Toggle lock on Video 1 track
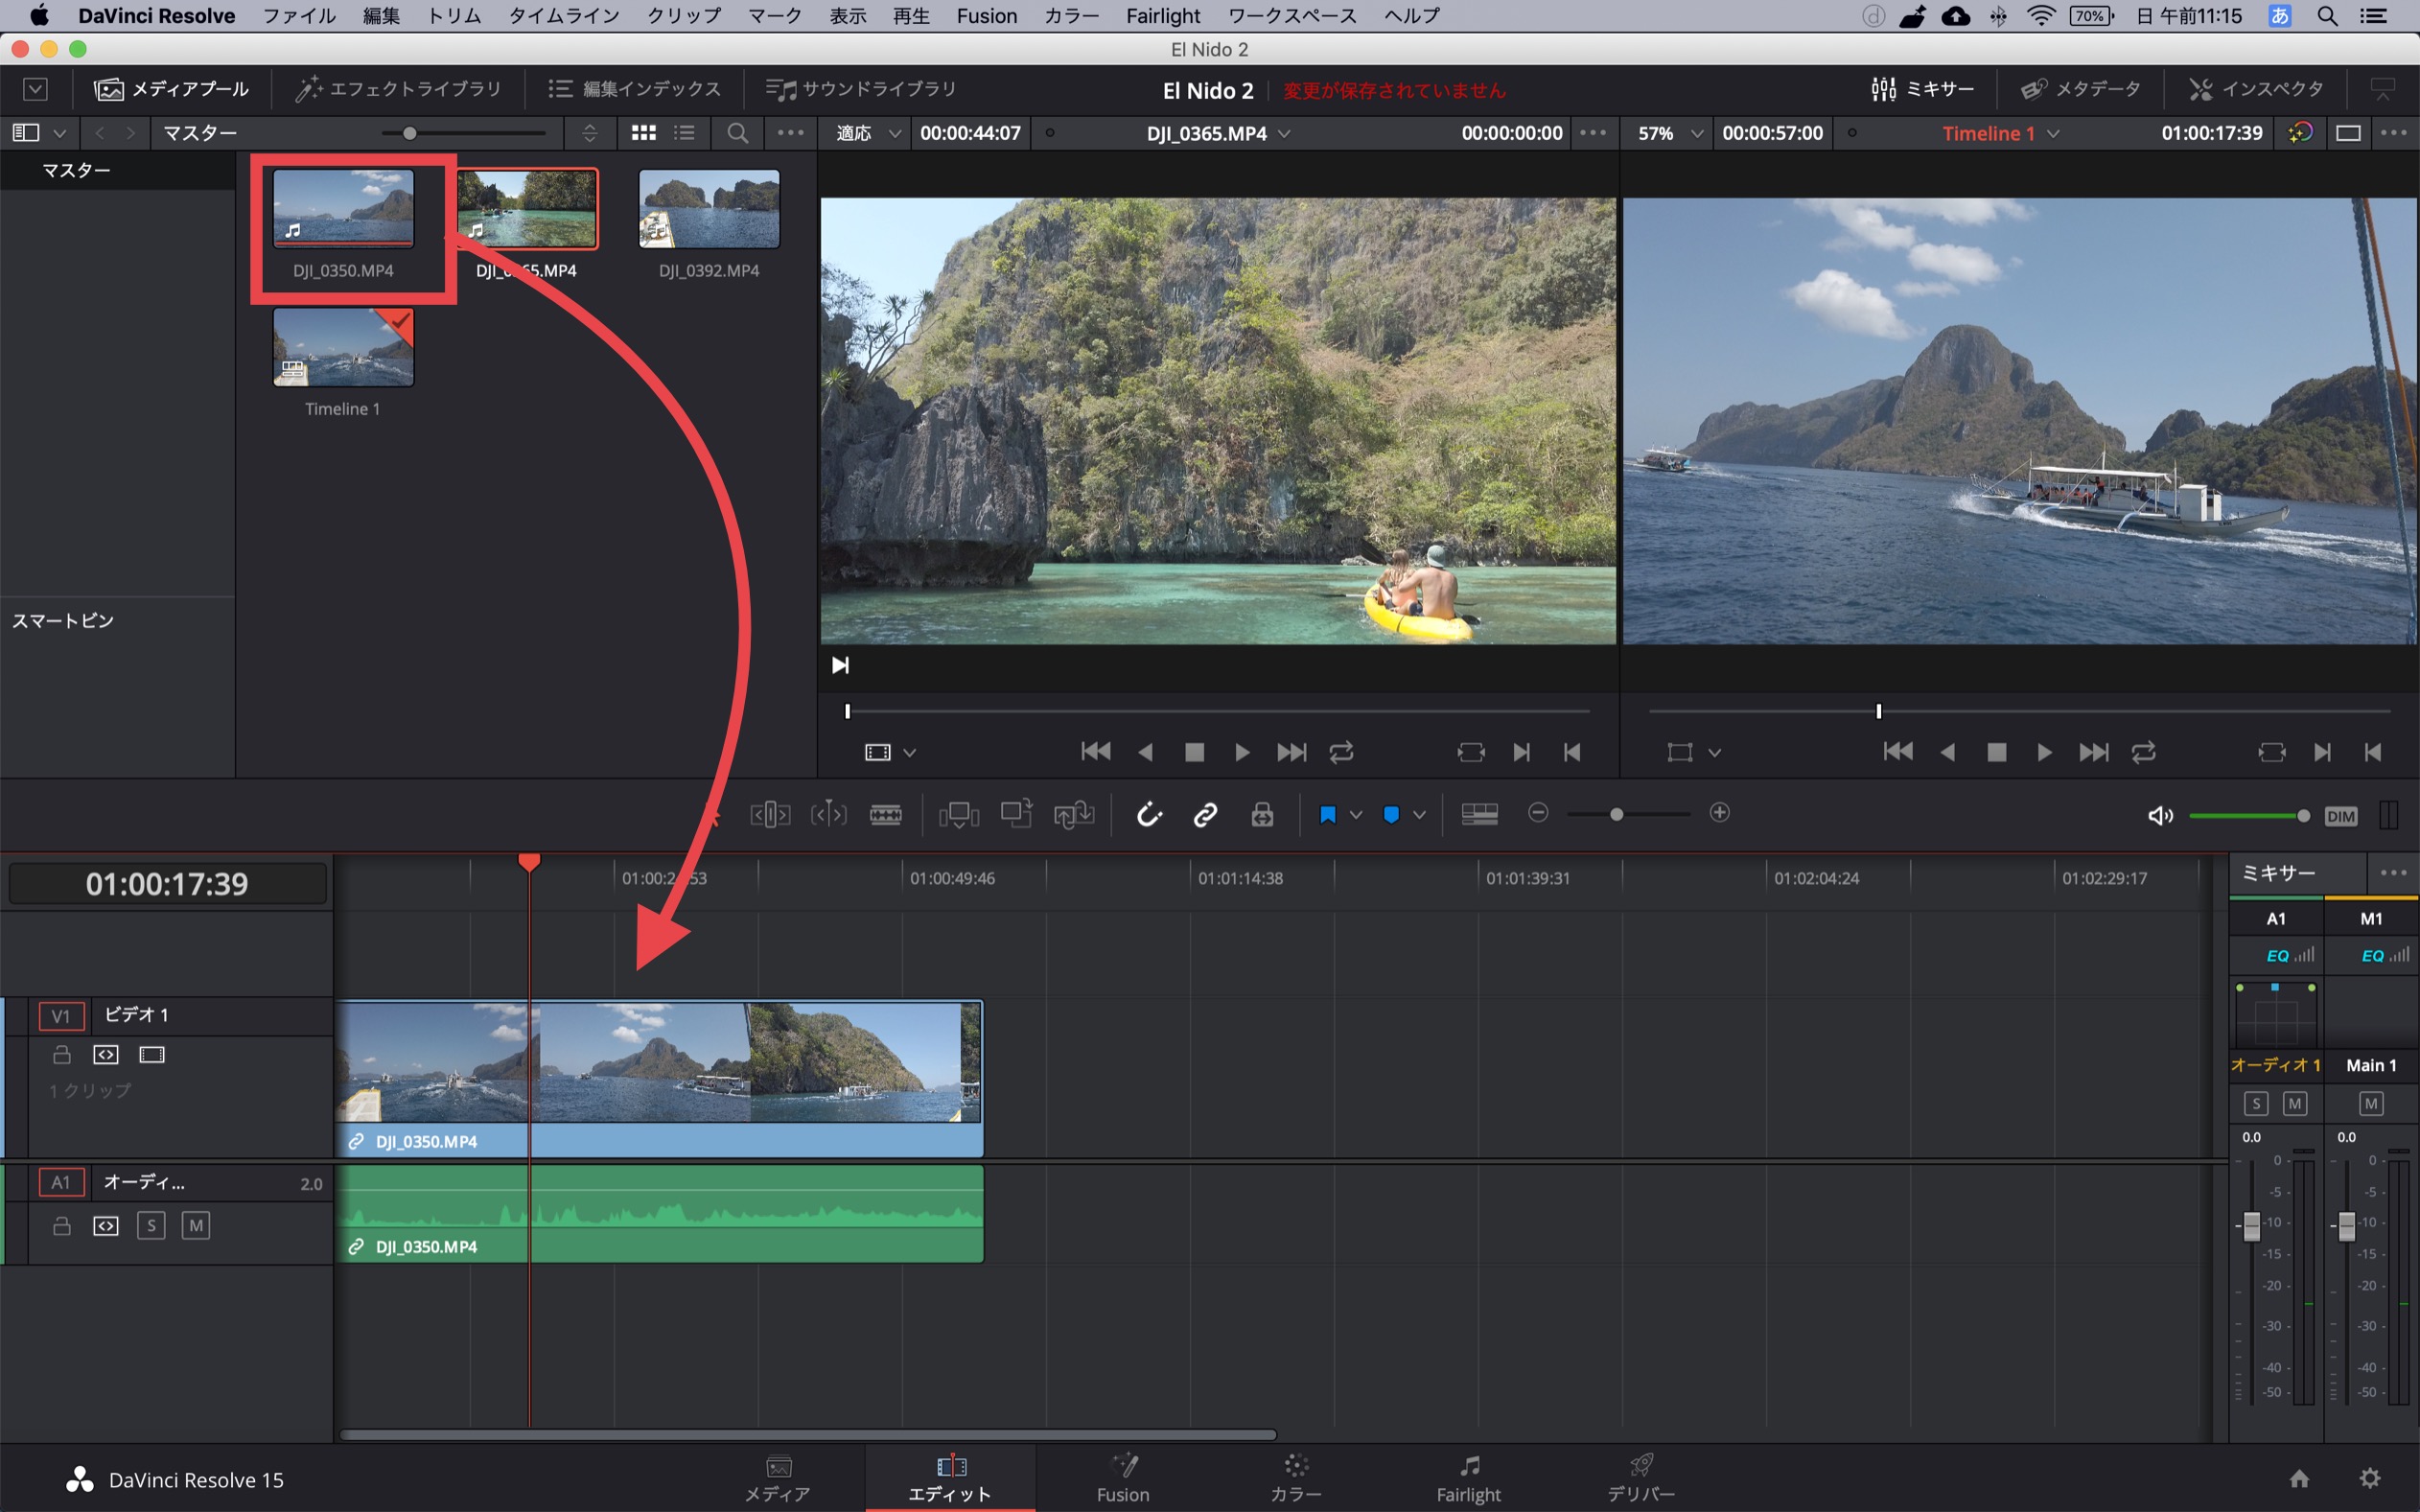Image resolution: width=2420 pixels, height=1512 pixels. [62, 1055]
